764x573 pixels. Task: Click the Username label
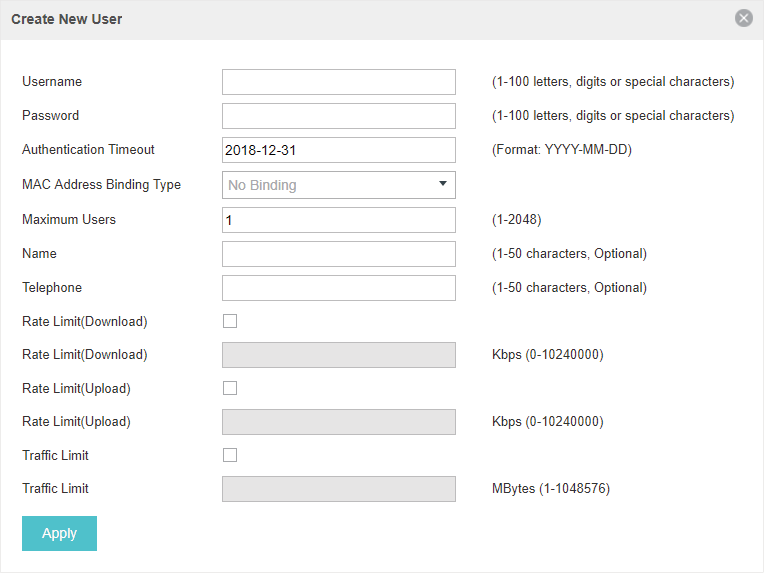(x=52, y=81)
